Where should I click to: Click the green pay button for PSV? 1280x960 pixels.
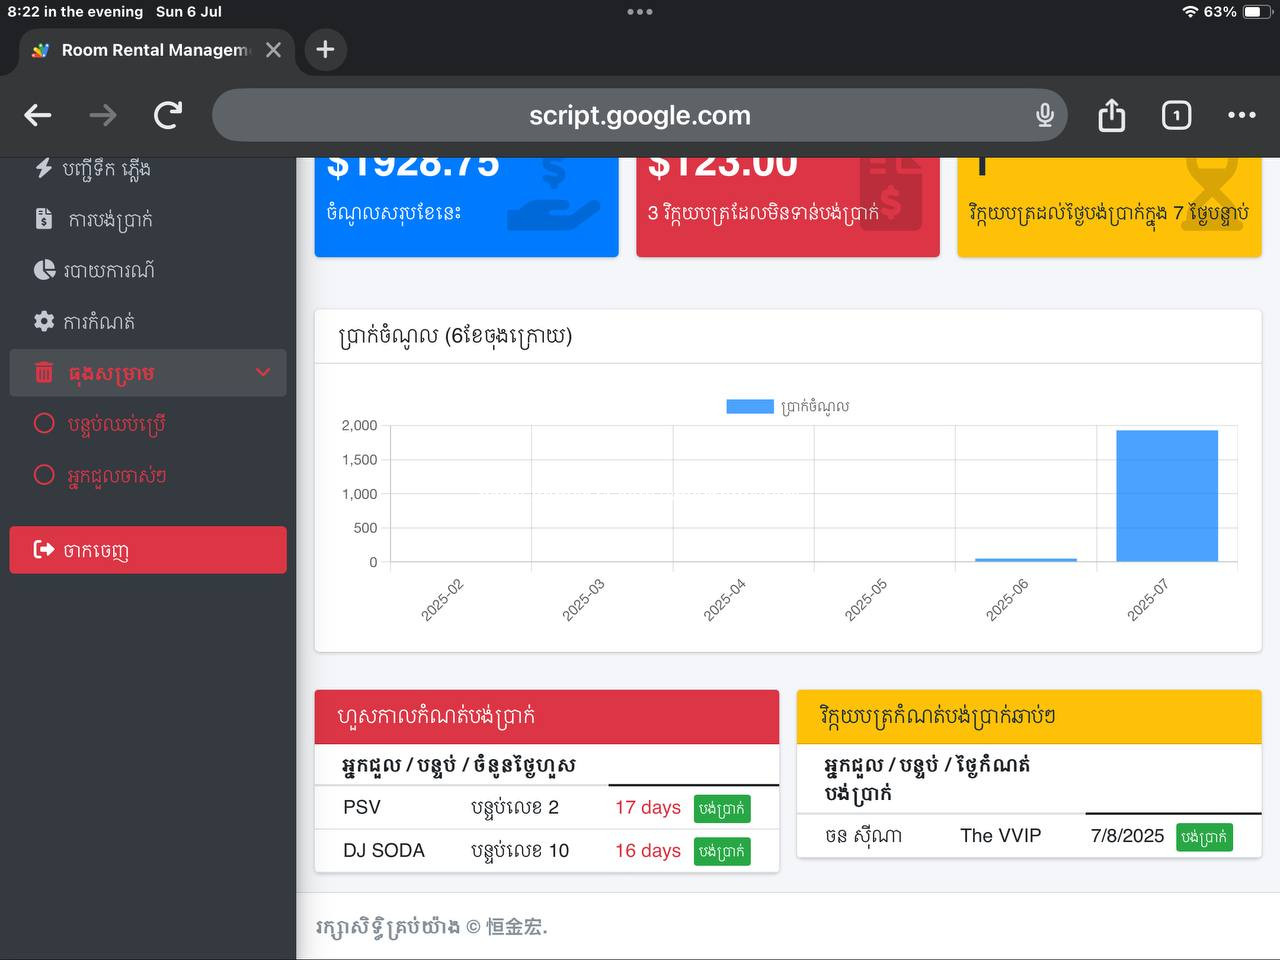722,808
